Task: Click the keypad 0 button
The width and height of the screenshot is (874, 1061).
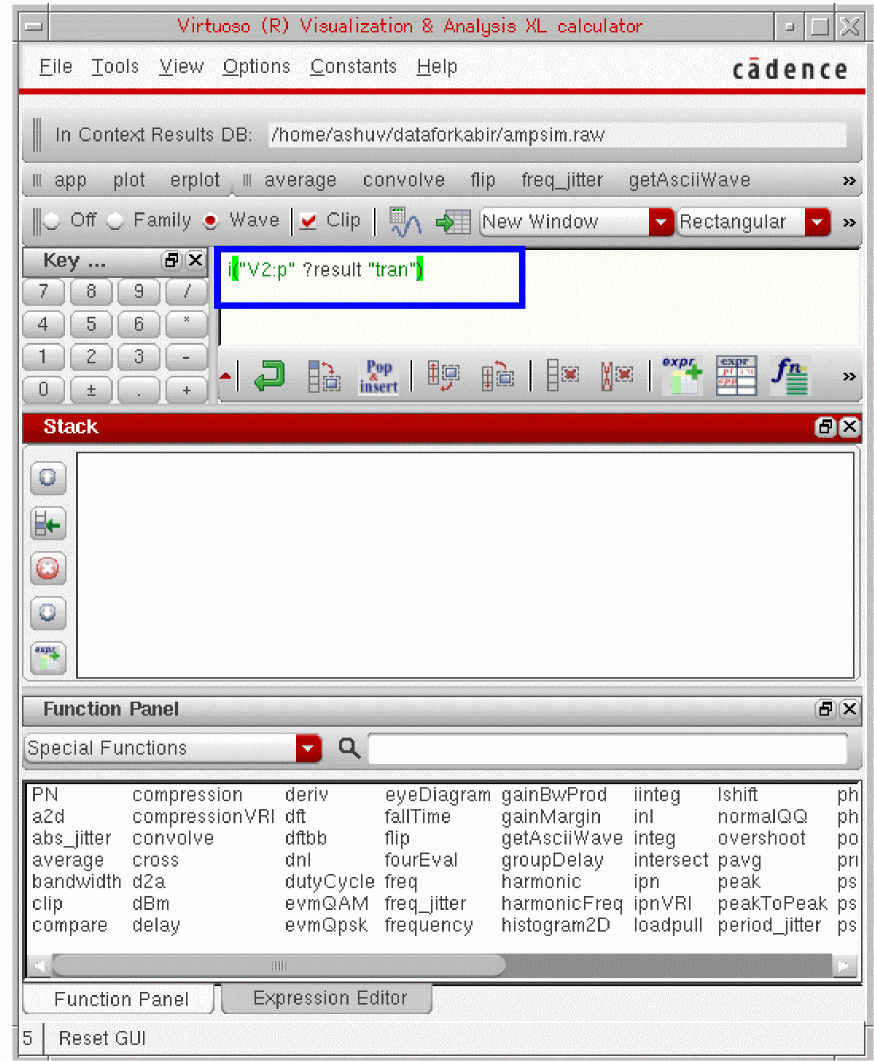Action: click(43, 390)
